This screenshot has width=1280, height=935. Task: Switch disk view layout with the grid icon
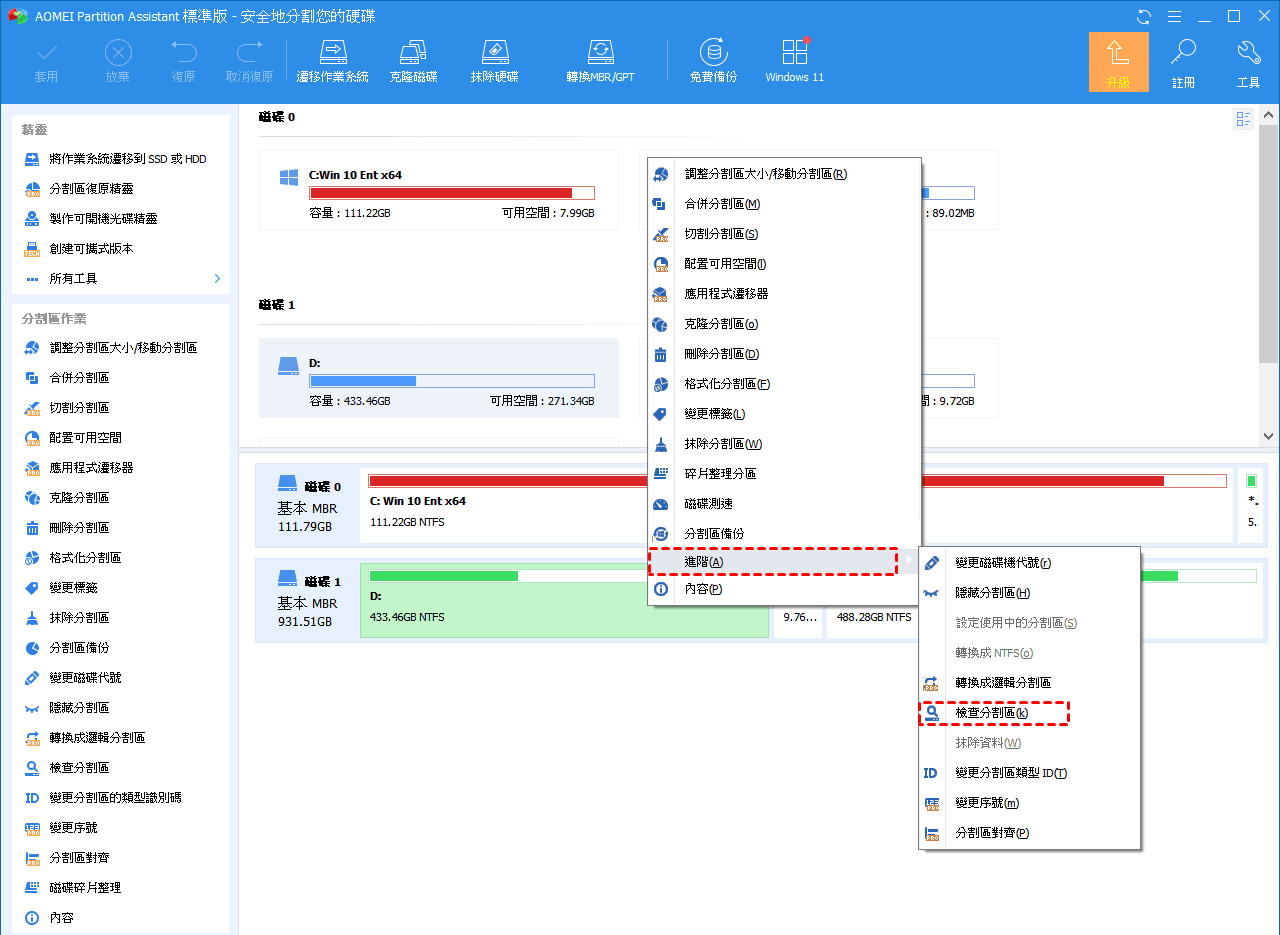[1244, 120]
